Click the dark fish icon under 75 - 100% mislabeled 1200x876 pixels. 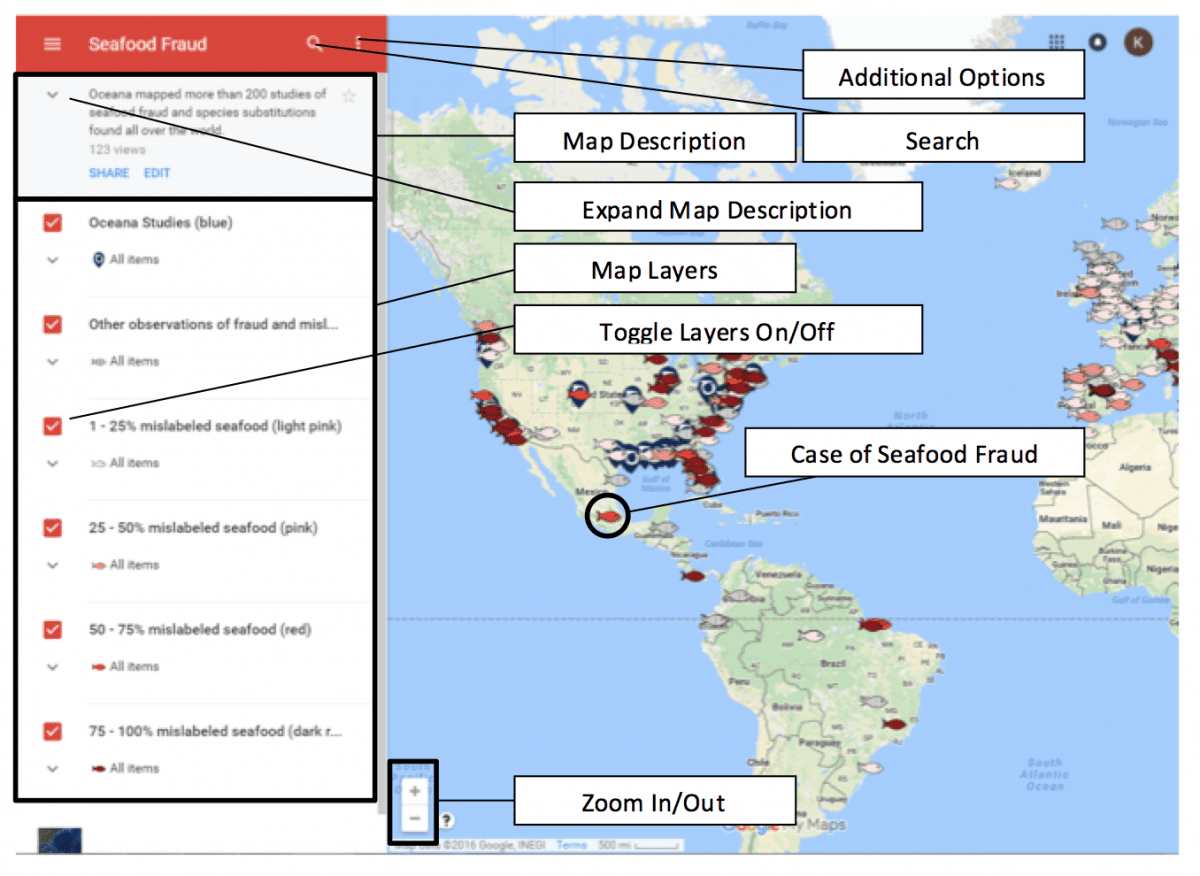[98, 769]
